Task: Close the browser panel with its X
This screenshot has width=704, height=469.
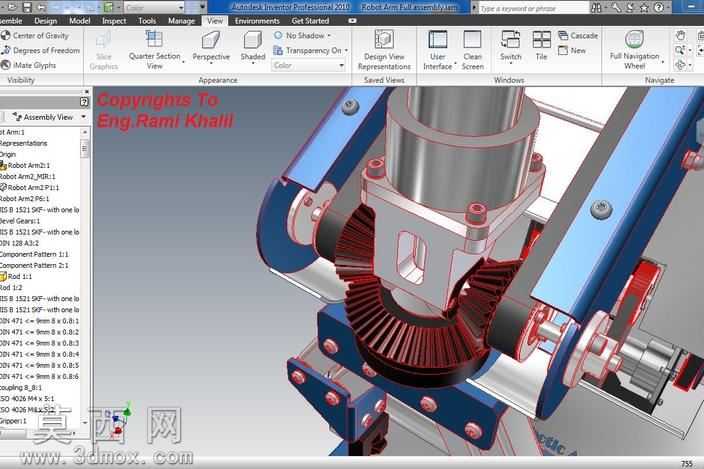Action: pos(87,92)
